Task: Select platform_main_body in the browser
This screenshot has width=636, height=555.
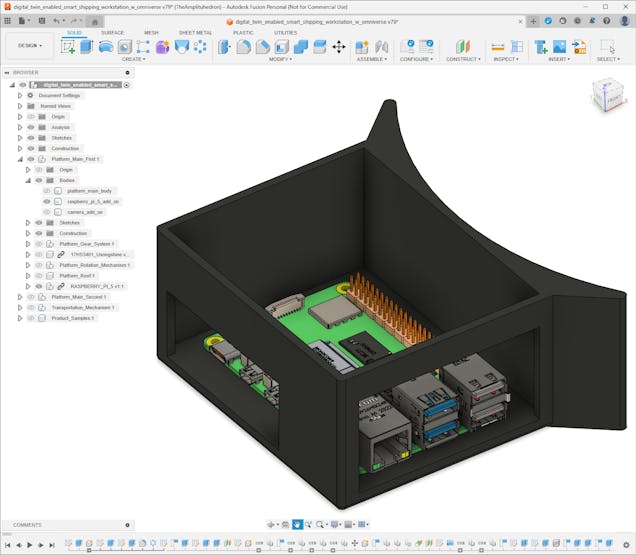Action: pyautogui.click(x=90, y=190)
